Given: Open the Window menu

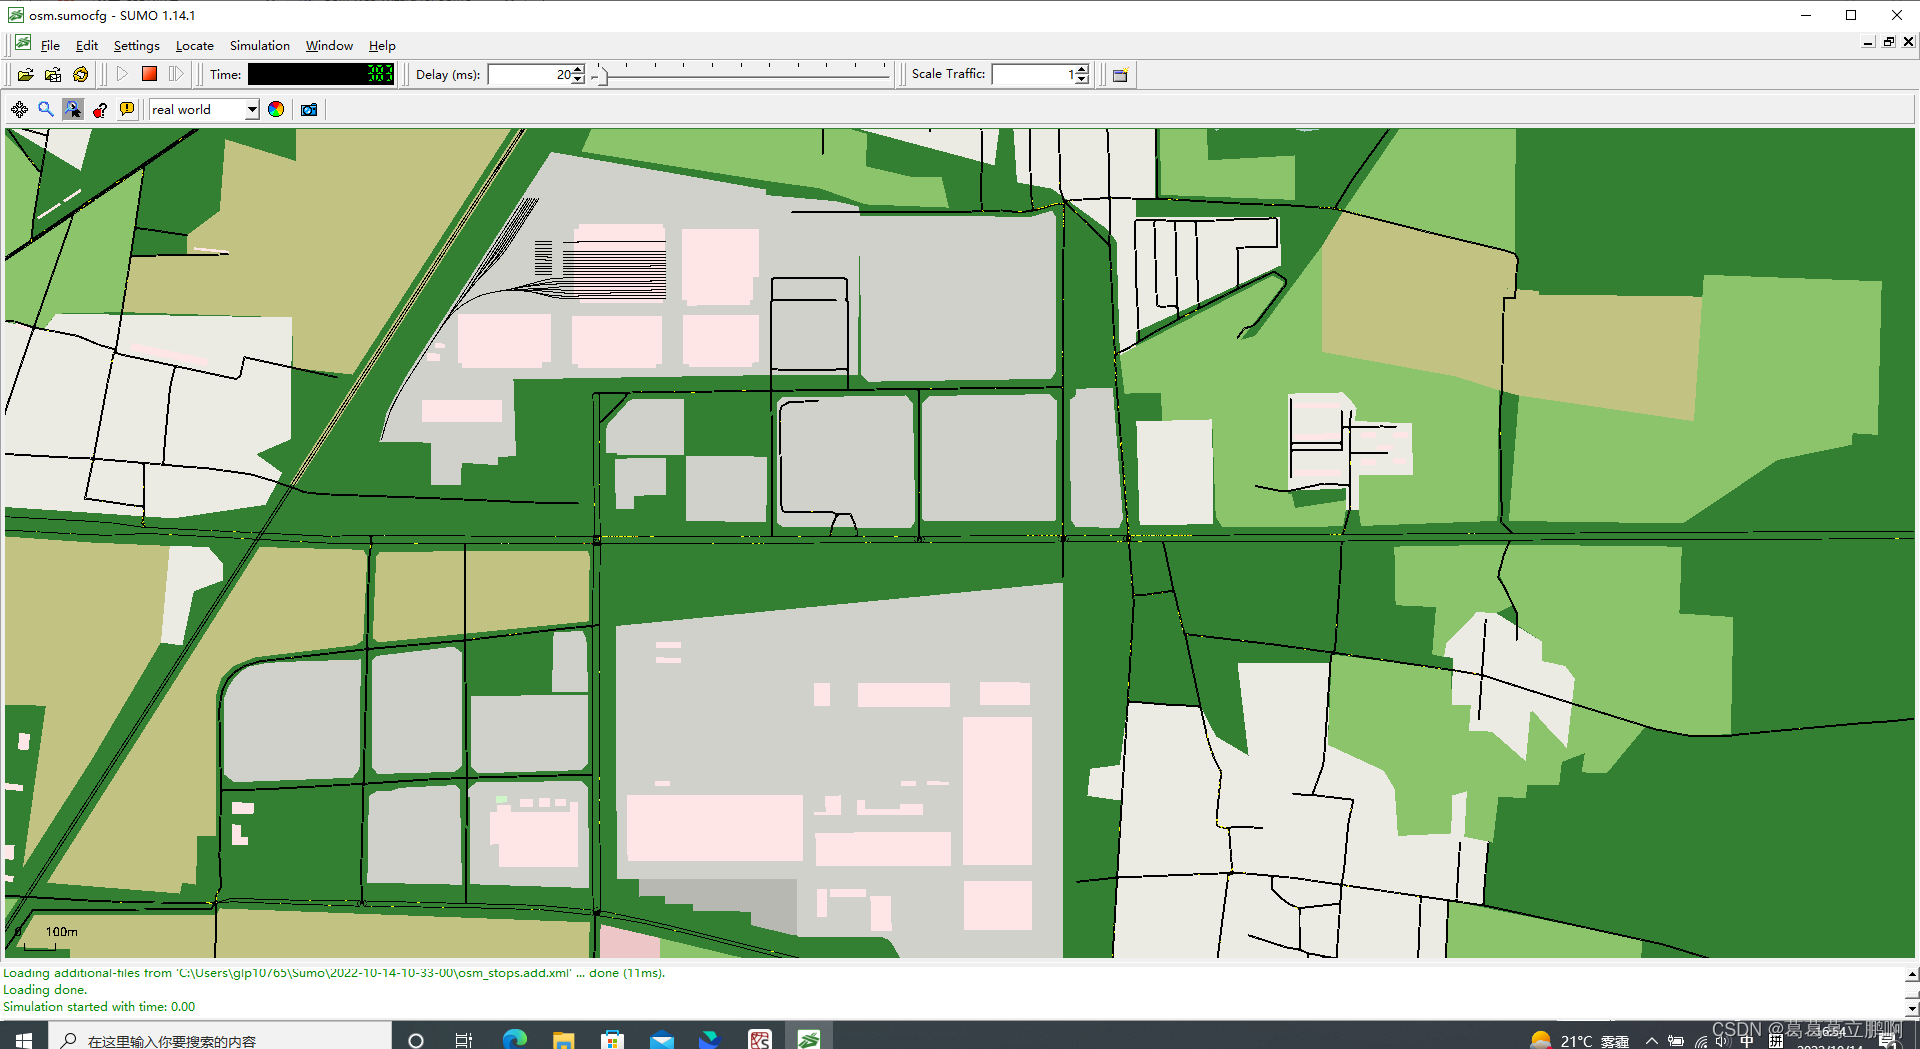Looking at the screenshot, I should pos(329,46).
